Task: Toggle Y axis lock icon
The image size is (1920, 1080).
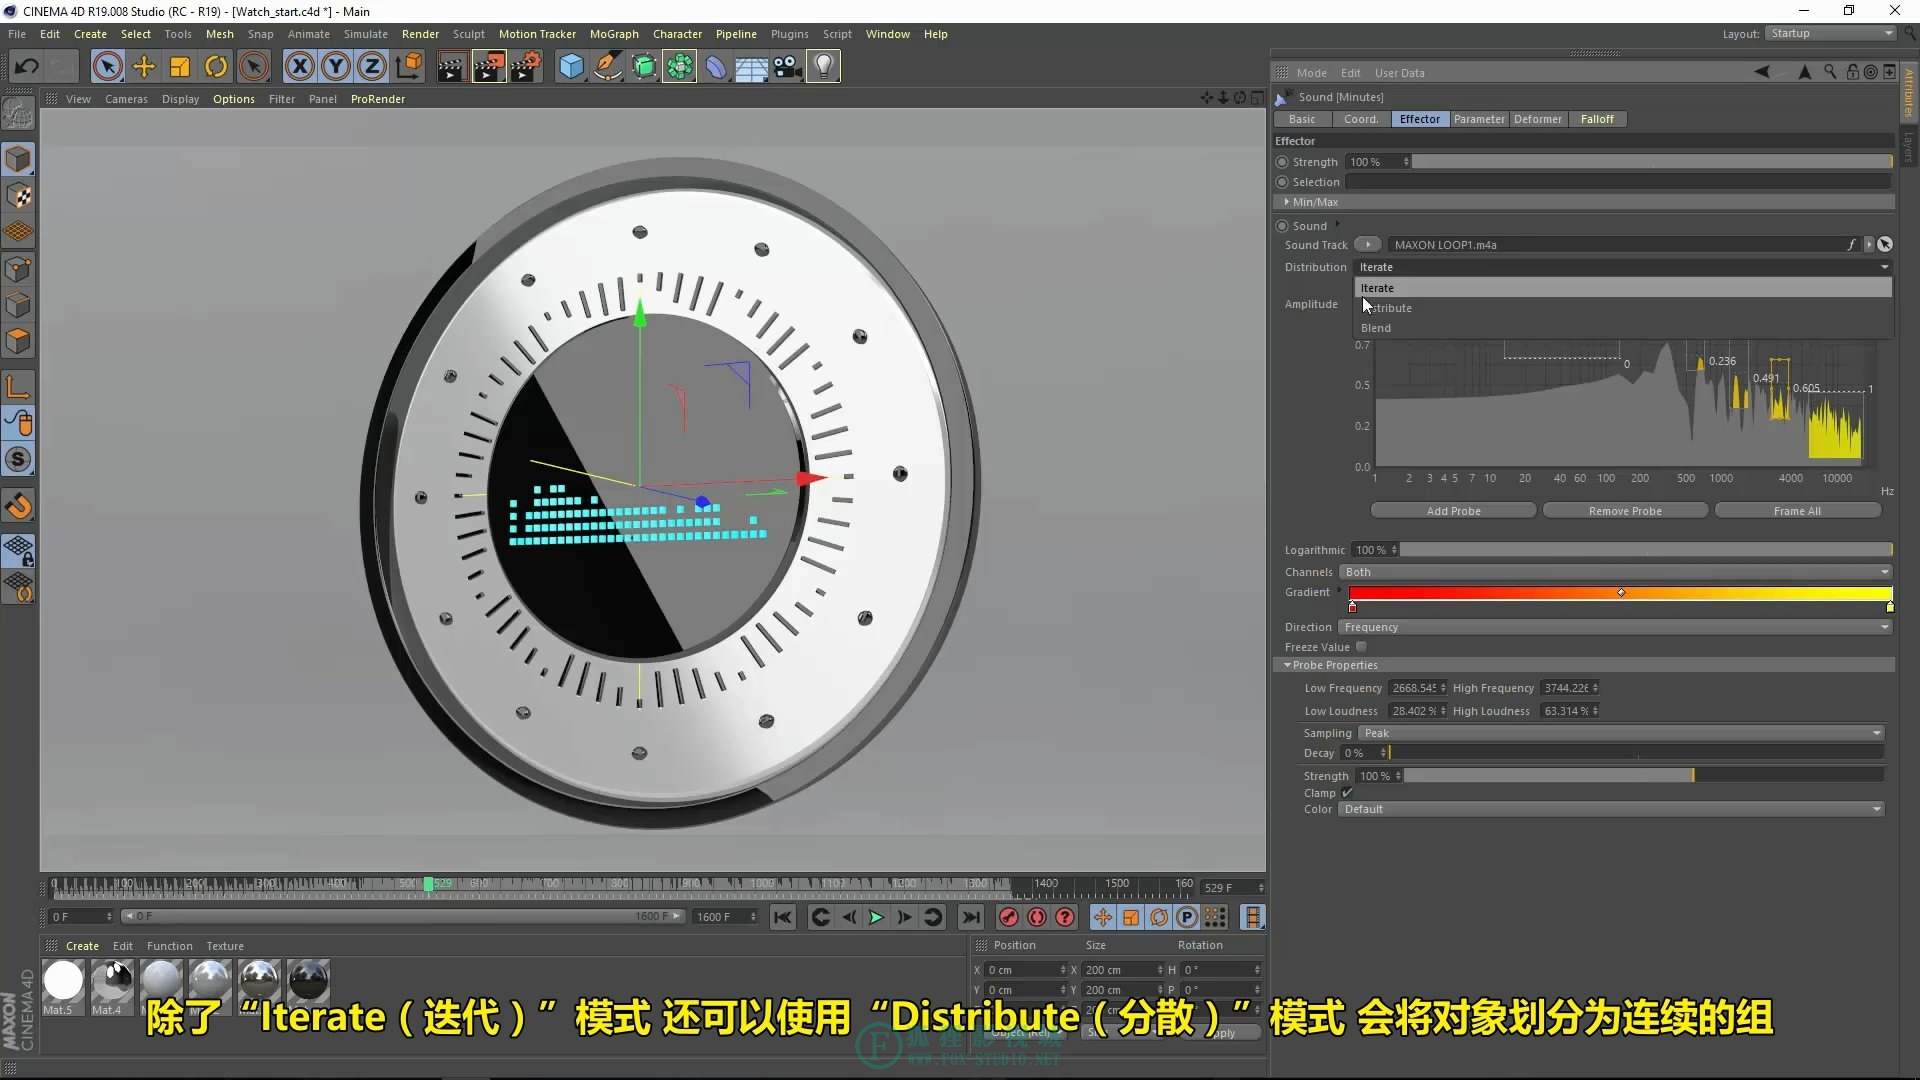Action: pyautogui.click(x=336, y=67)
